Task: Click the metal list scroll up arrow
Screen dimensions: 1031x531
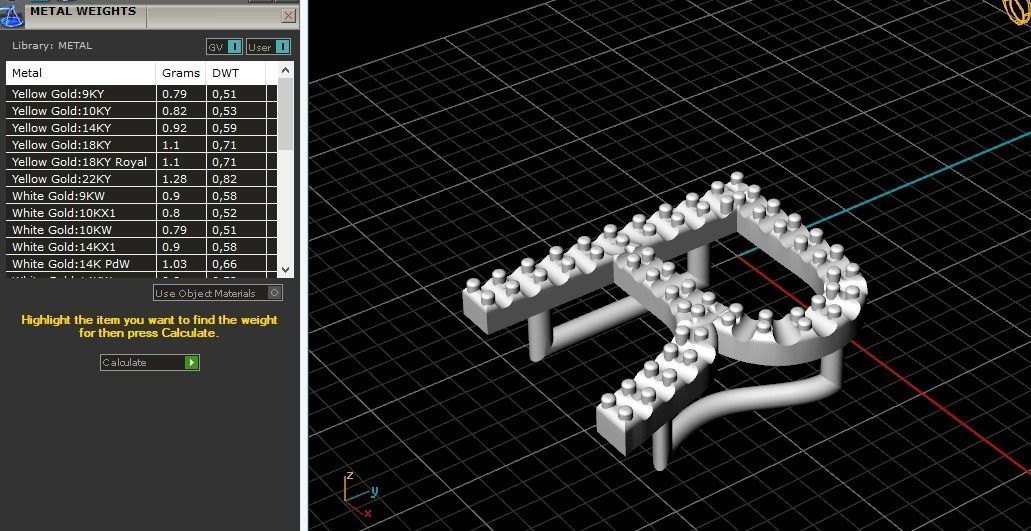Action: [x=285, y=70]
